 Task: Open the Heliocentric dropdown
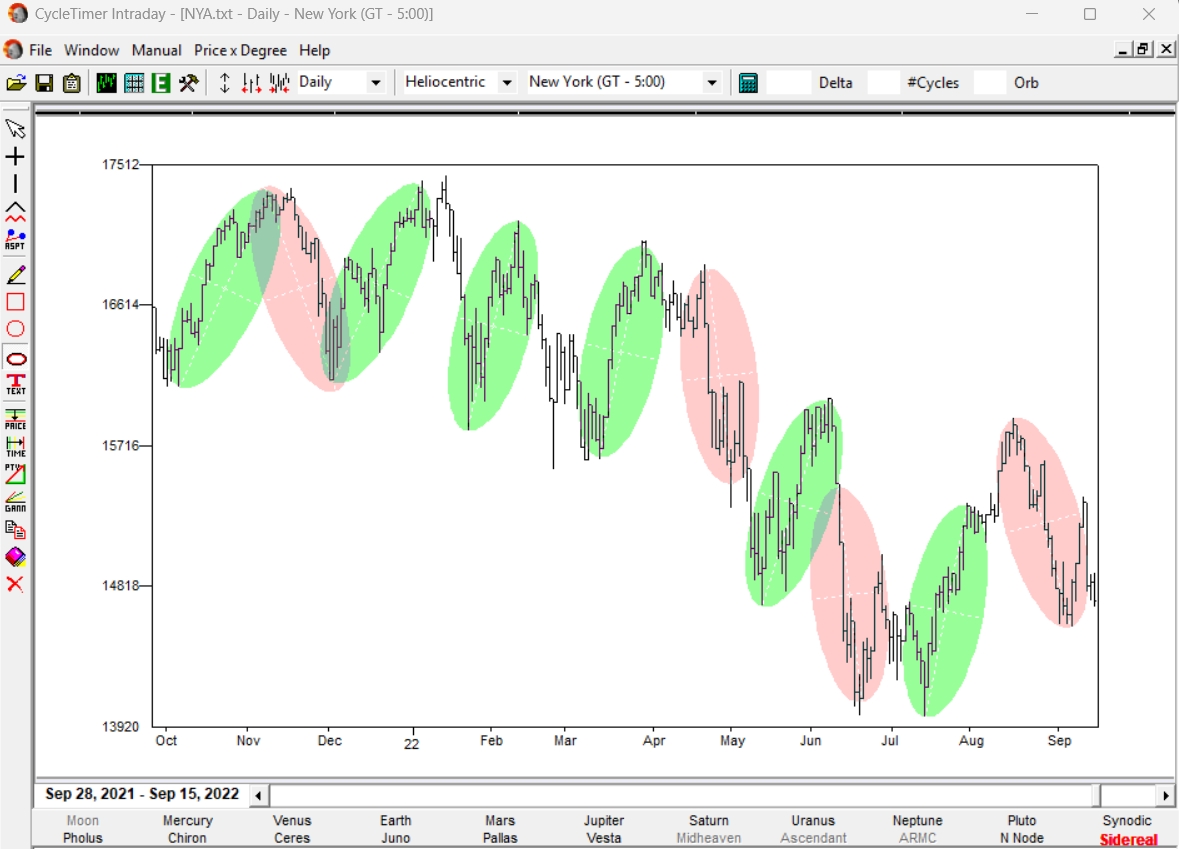click(x=506, y=83)
